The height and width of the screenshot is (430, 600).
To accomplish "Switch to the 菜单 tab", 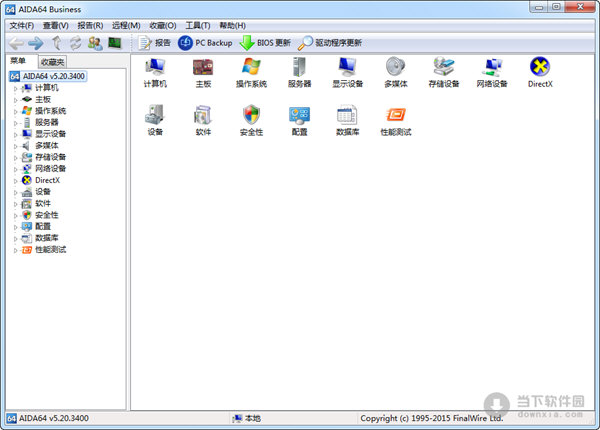I will (x=18, y=61).
